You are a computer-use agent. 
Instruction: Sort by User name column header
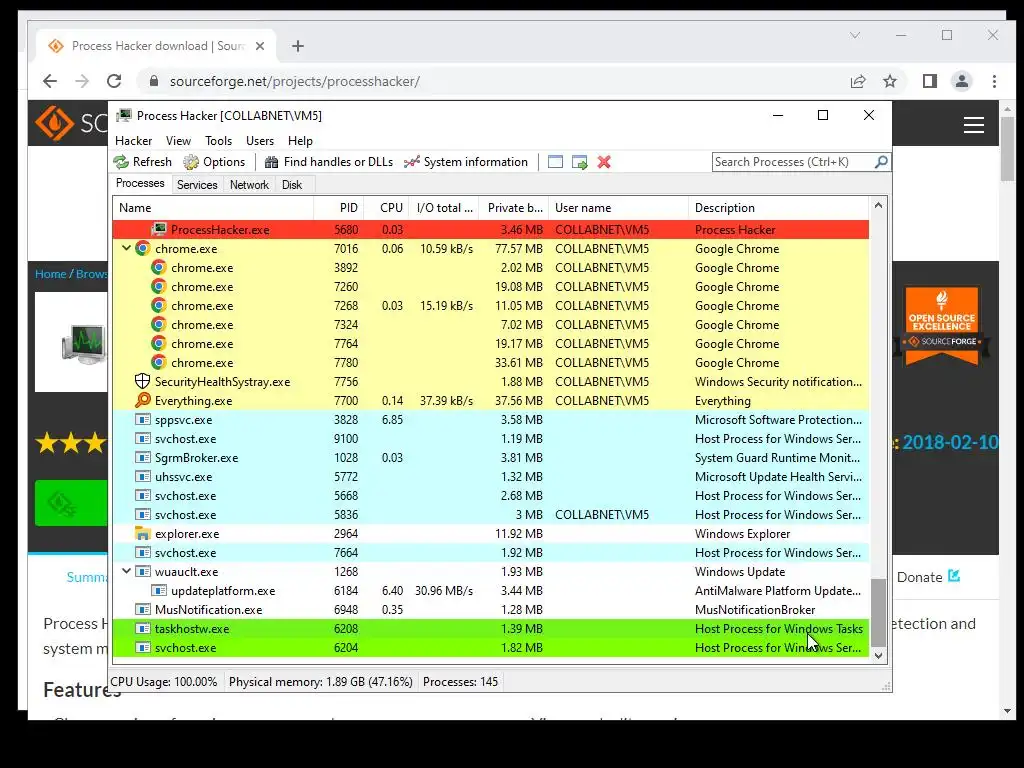tap(618, 208)
